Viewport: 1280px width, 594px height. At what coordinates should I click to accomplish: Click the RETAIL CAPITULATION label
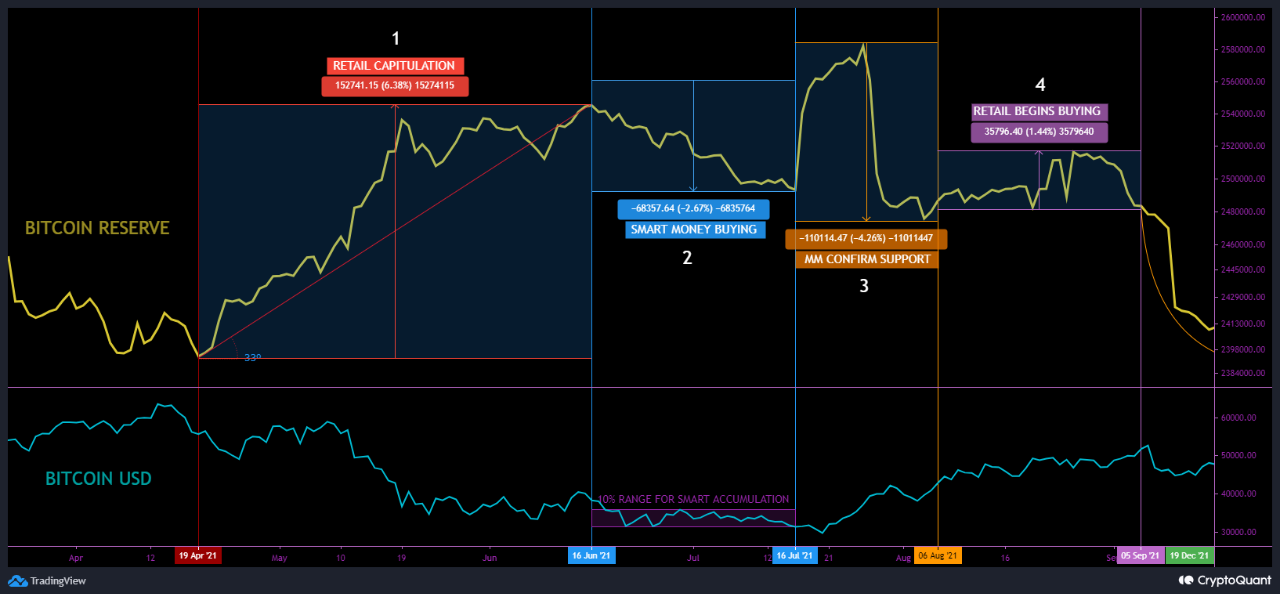395,65
